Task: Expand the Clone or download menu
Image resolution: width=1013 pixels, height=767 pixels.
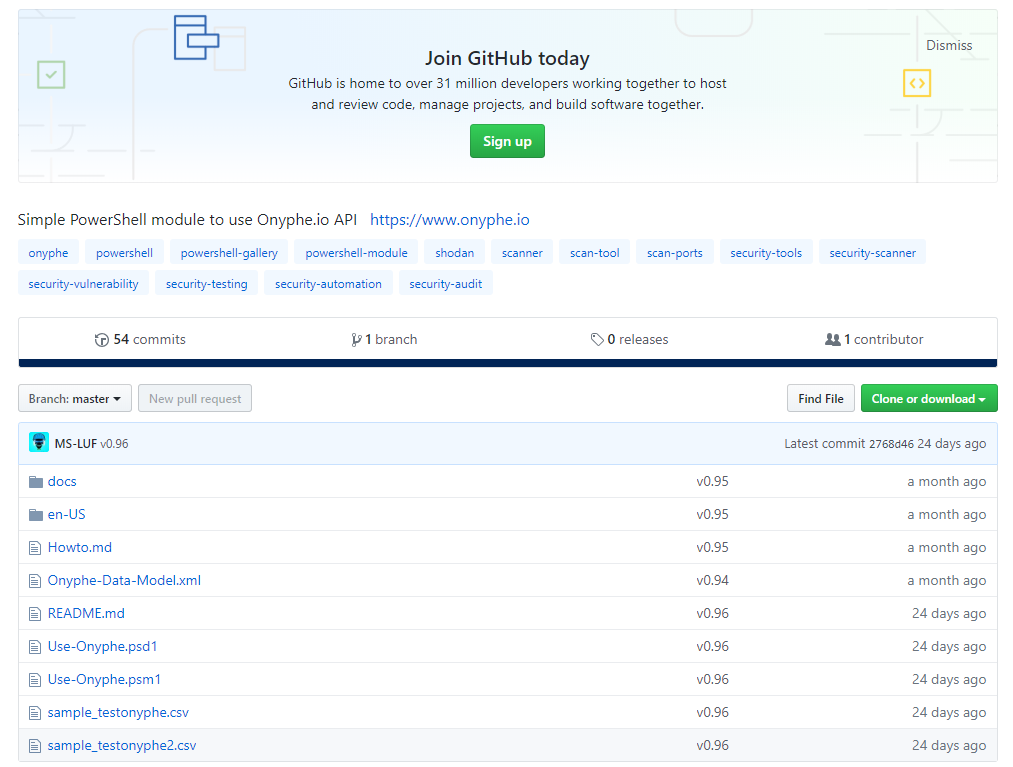Action: point(928,398)
